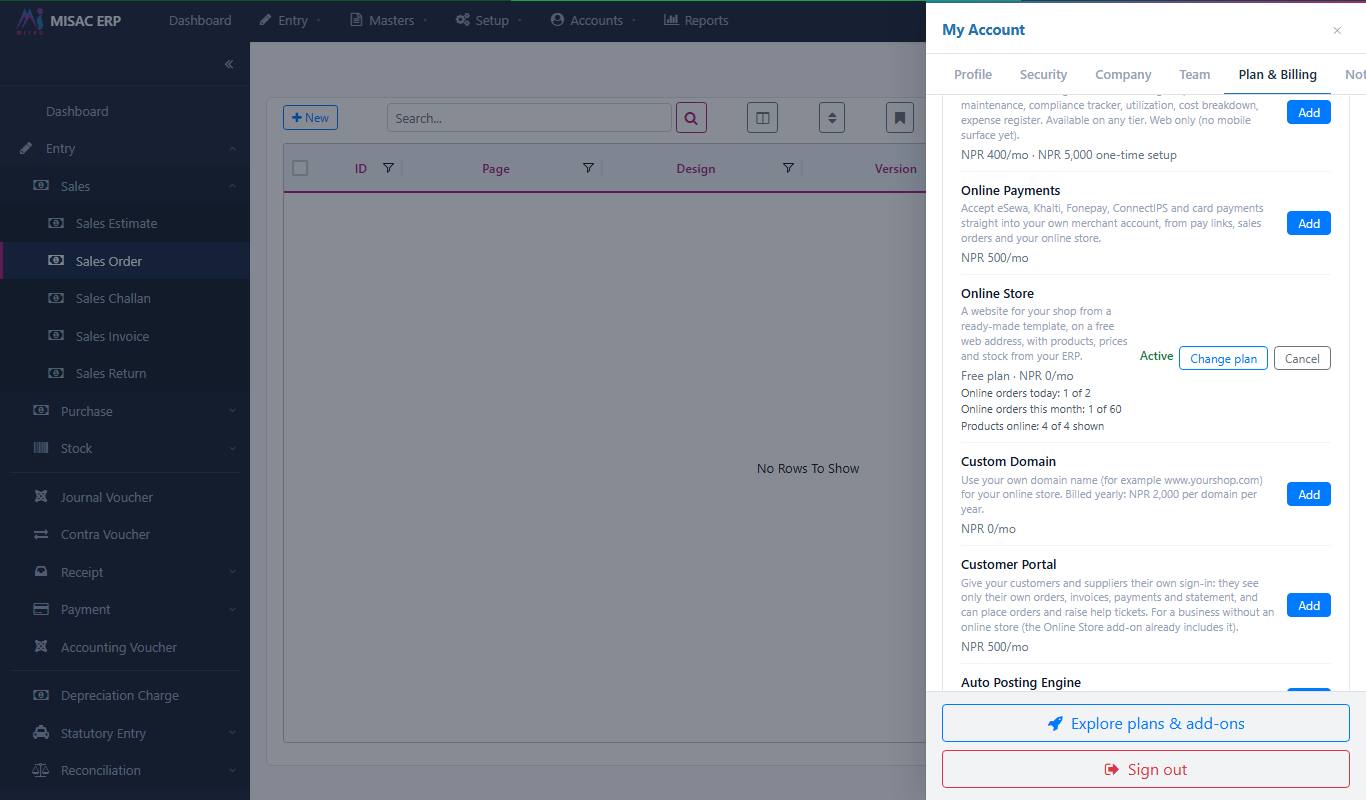Click the Contra Voucher arrows icon
The image size is (1366, 800).
(x=41, y=534)
